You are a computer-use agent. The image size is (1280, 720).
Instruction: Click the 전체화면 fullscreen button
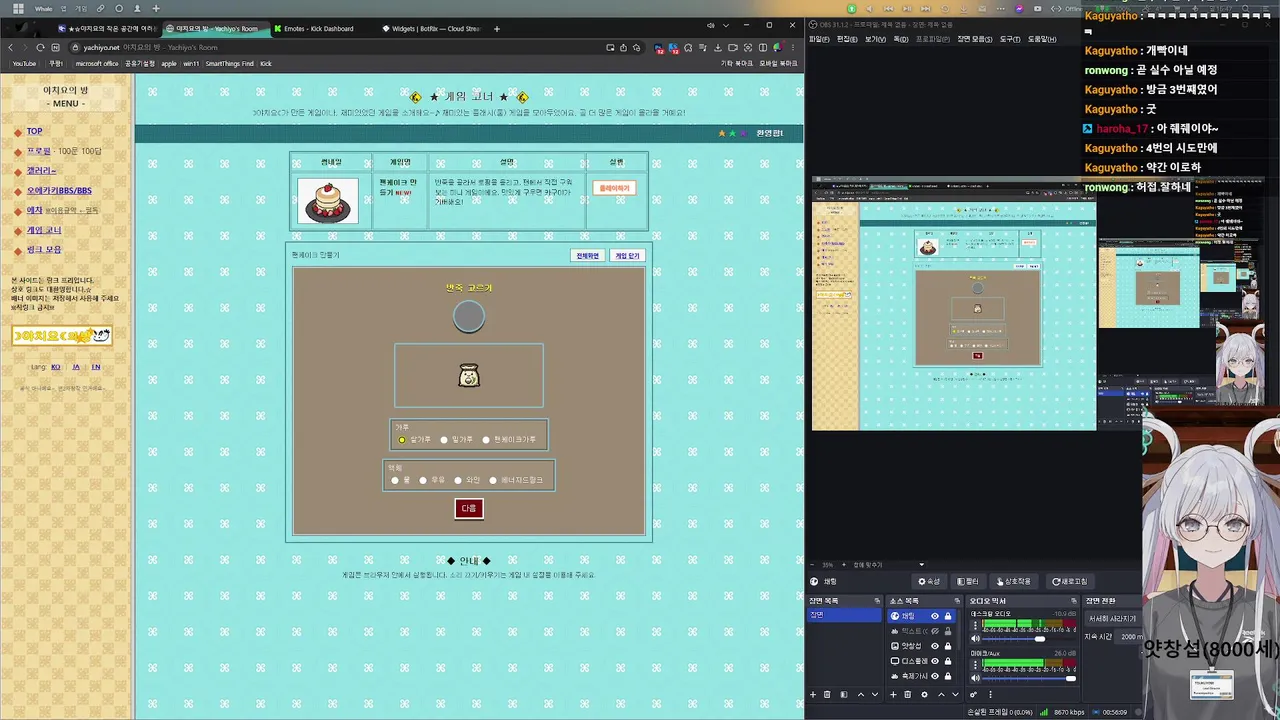(x=587, y=256)
